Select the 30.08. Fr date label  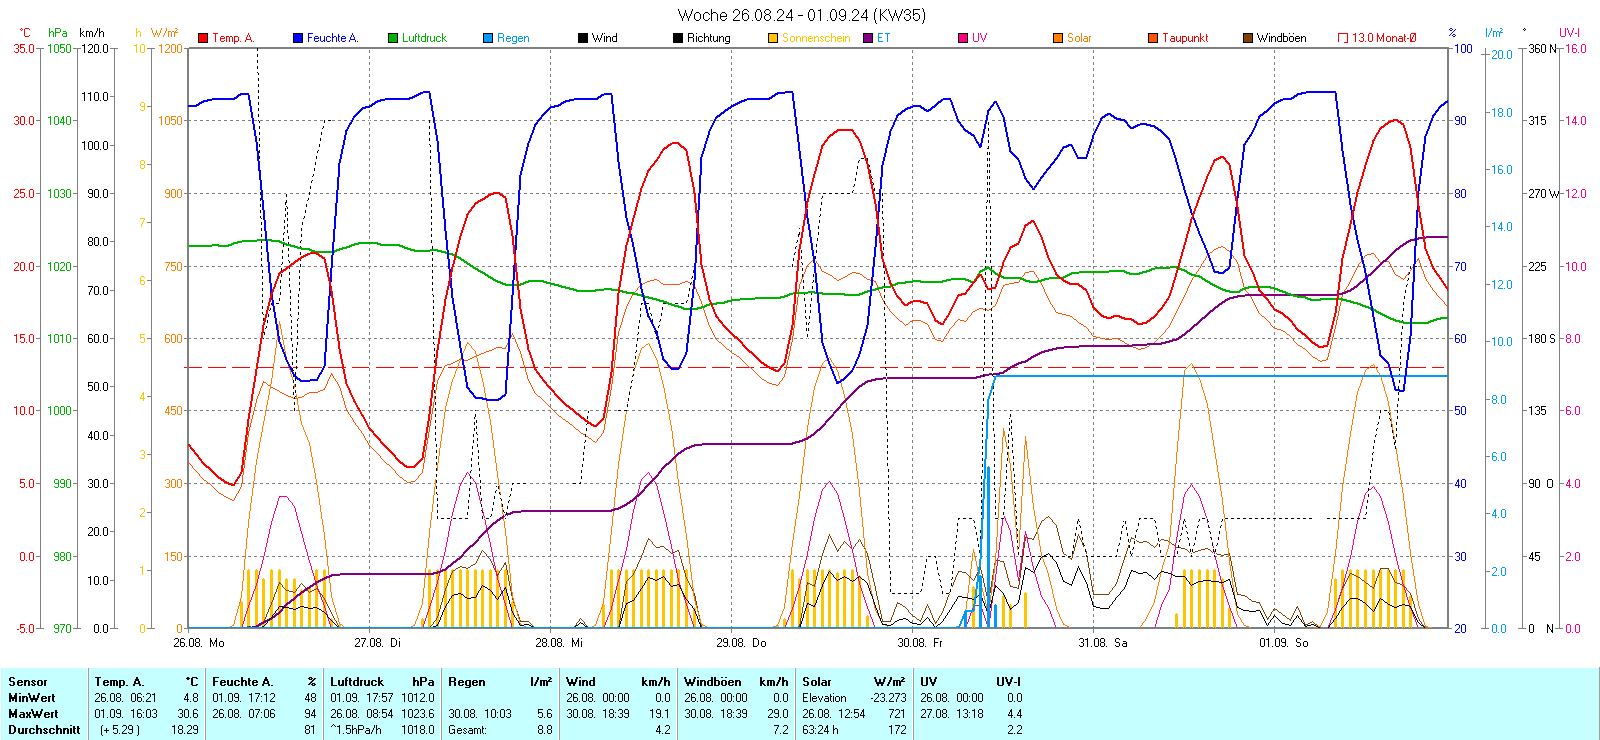919,643
